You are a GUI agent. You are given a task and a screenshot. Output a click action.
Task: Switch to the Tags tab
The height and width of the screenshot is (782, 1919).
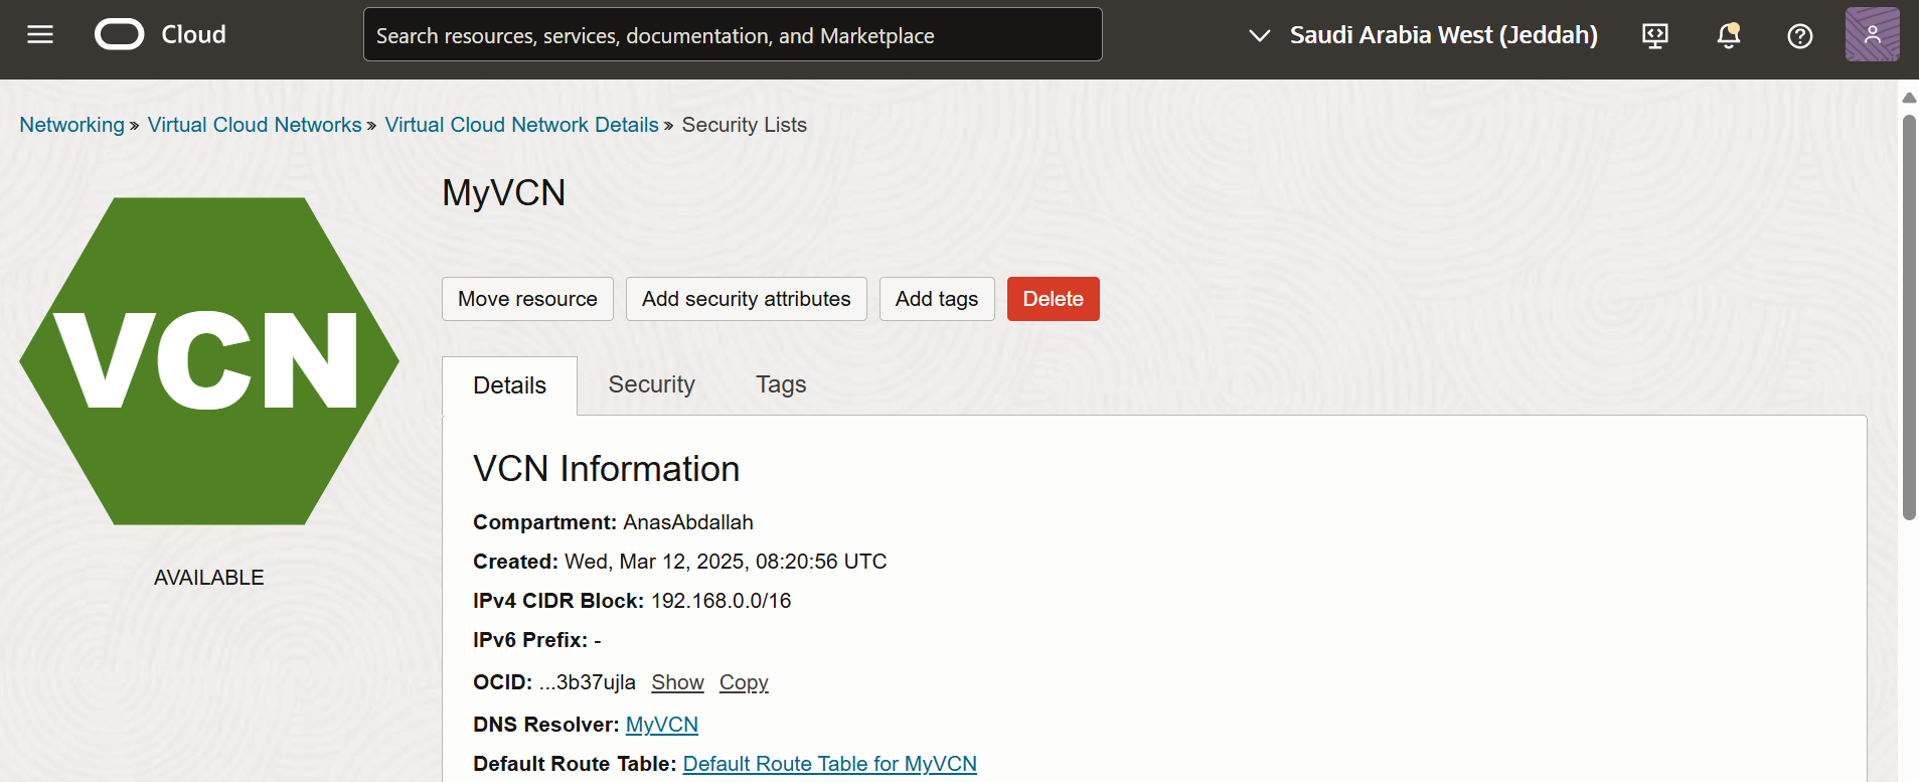[781, 385]
